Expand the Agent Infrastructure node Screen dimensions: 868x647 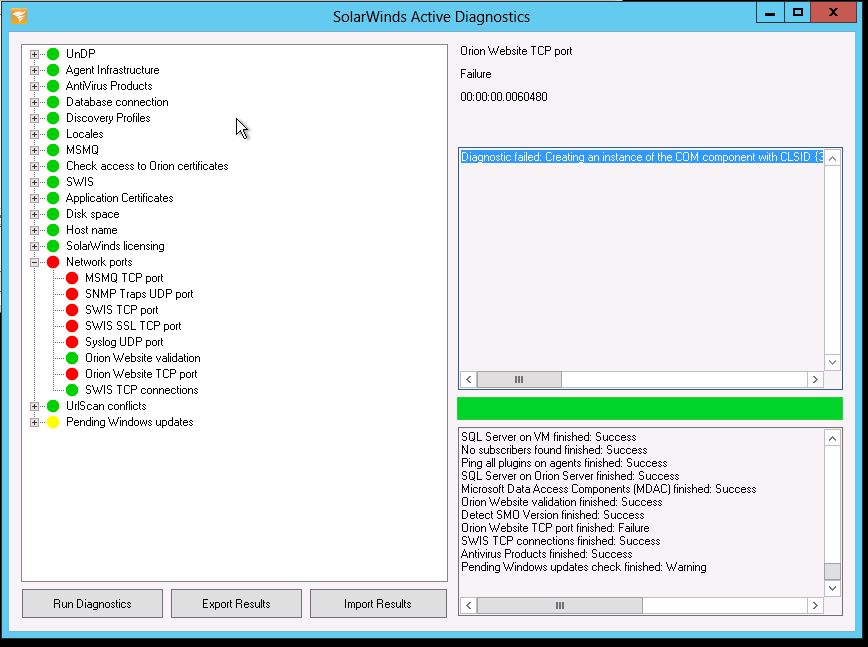point(34,70)
